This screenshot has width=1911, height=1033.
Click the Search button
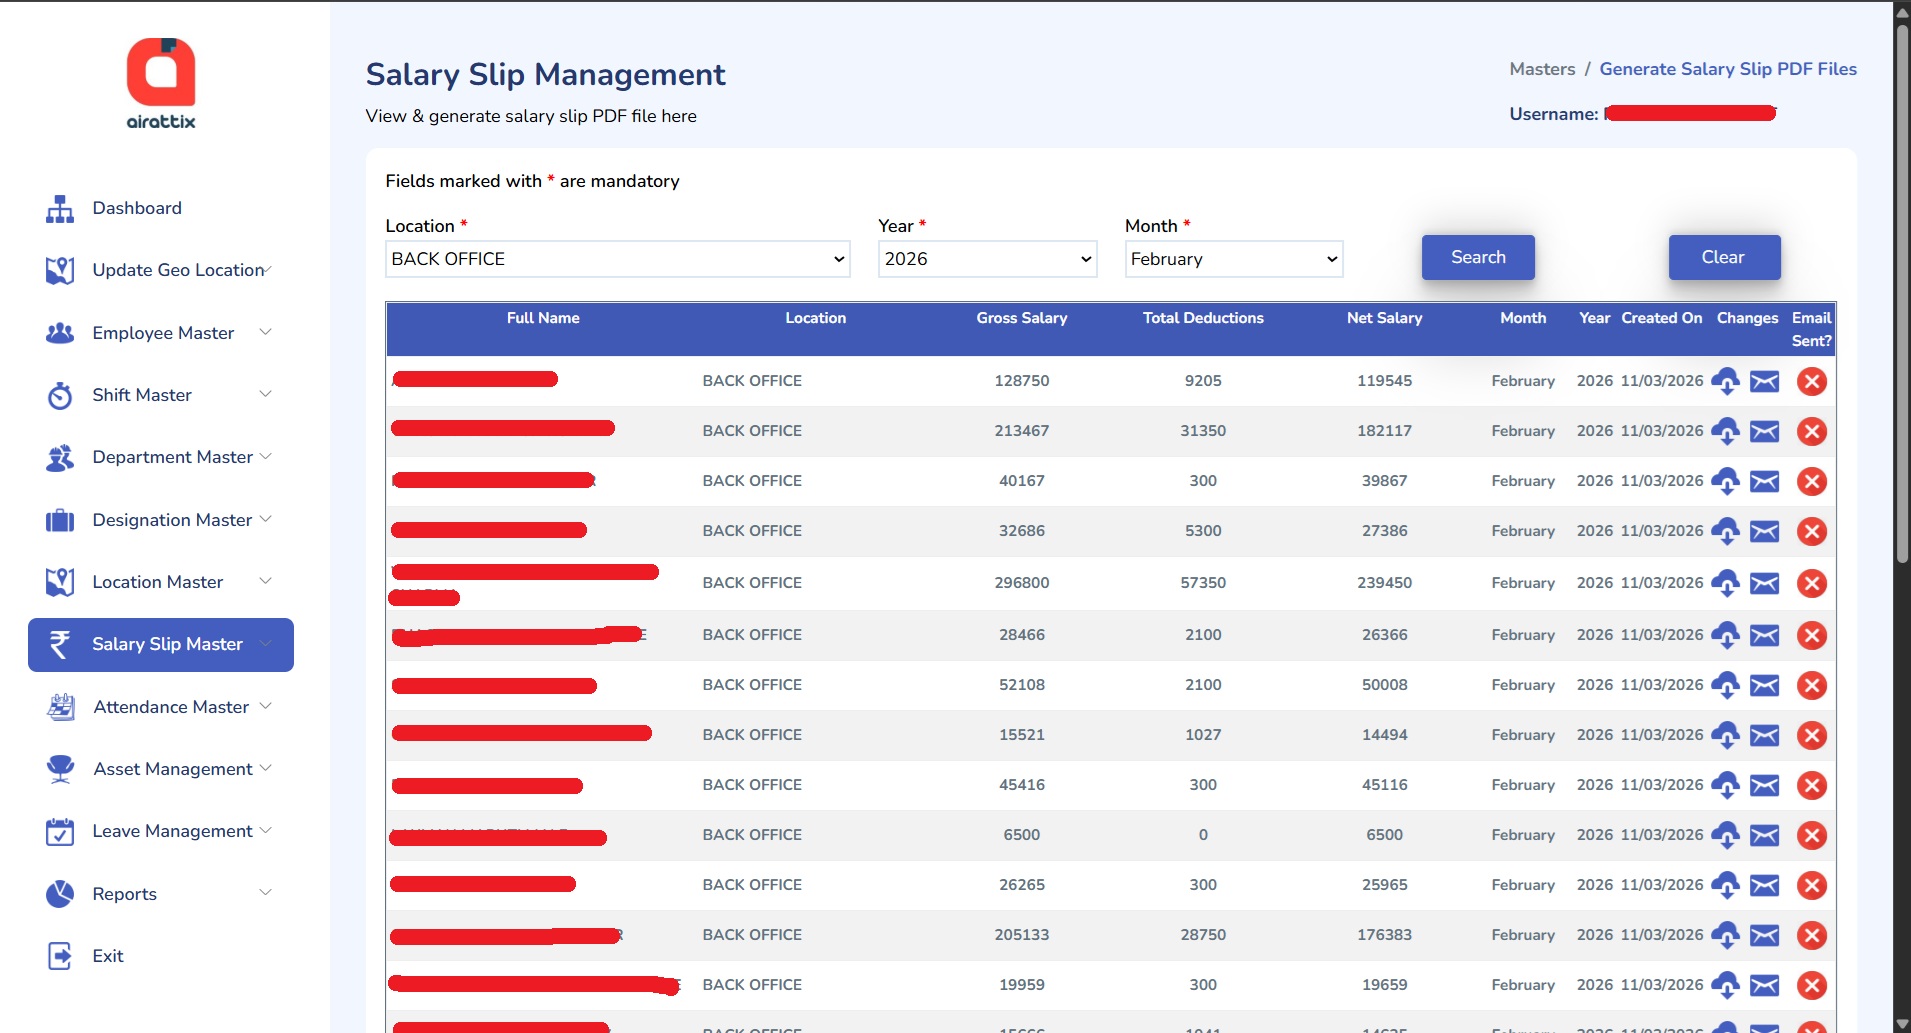point(1477,257)
